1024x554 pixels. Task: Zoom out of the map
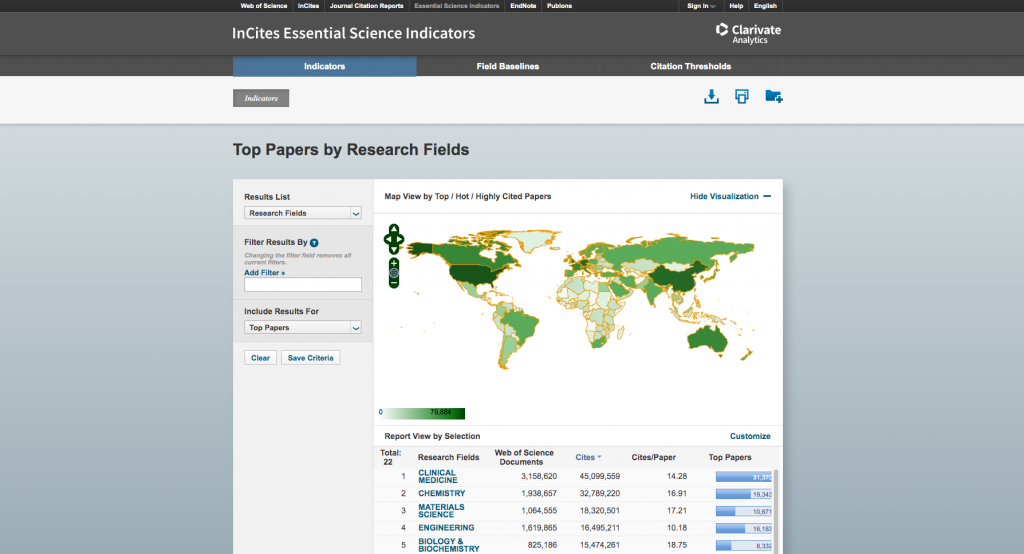tap(394, 283)
